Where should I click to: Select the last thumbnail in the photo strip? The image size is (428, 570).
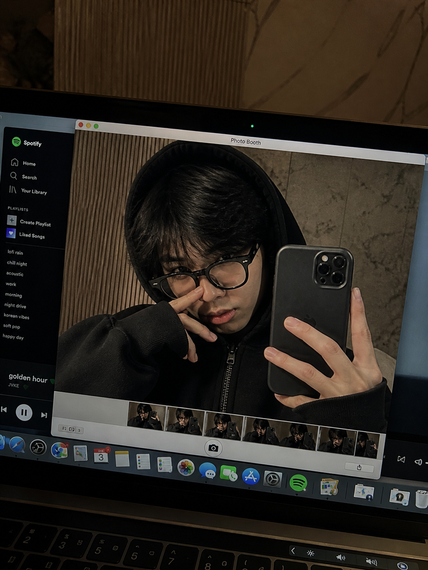point(367,444)
